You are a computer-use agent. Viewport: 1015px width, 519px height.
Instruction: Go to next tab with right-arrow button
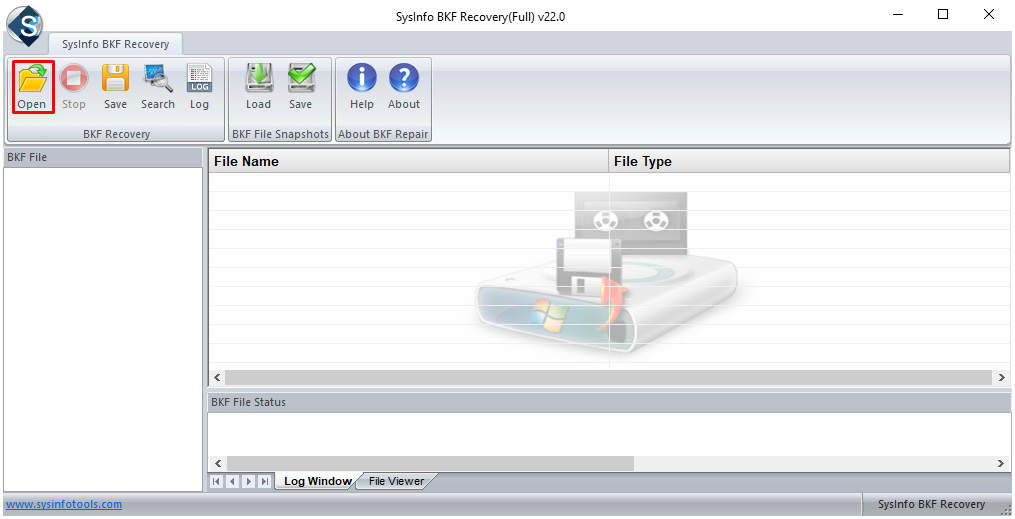pos(249,481)
